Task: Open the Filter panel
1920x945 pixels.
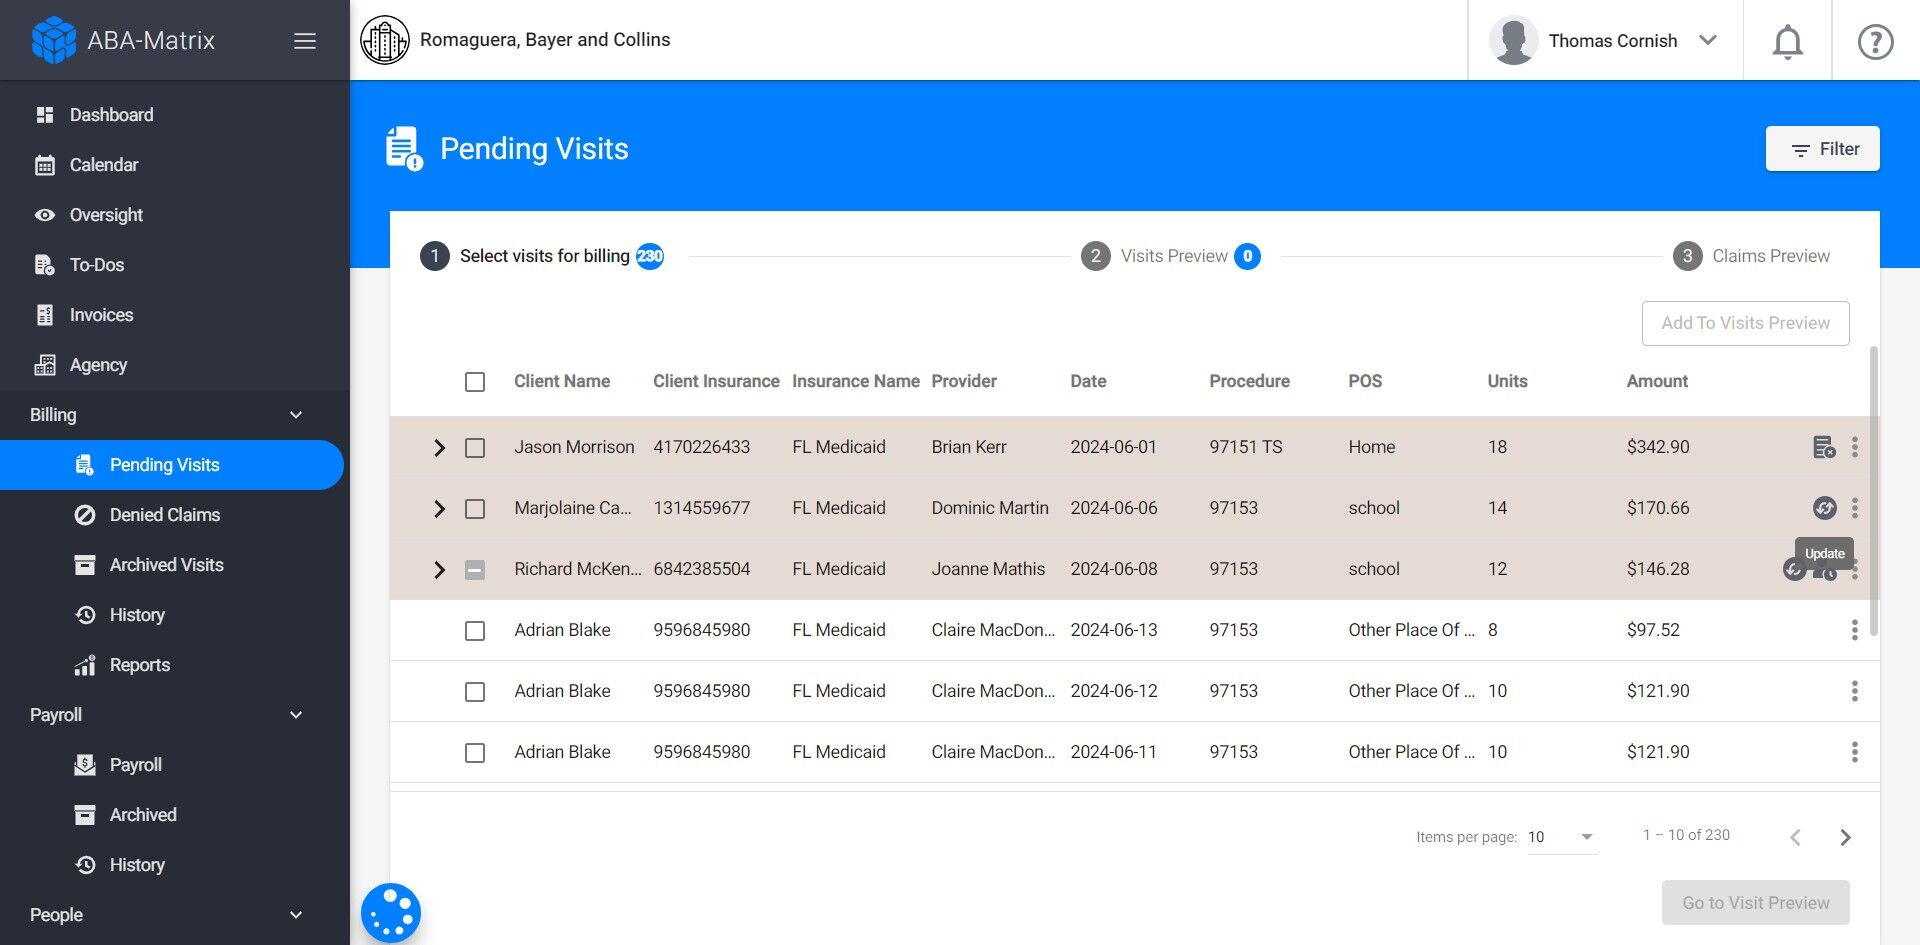Action: coord(1822,148)
